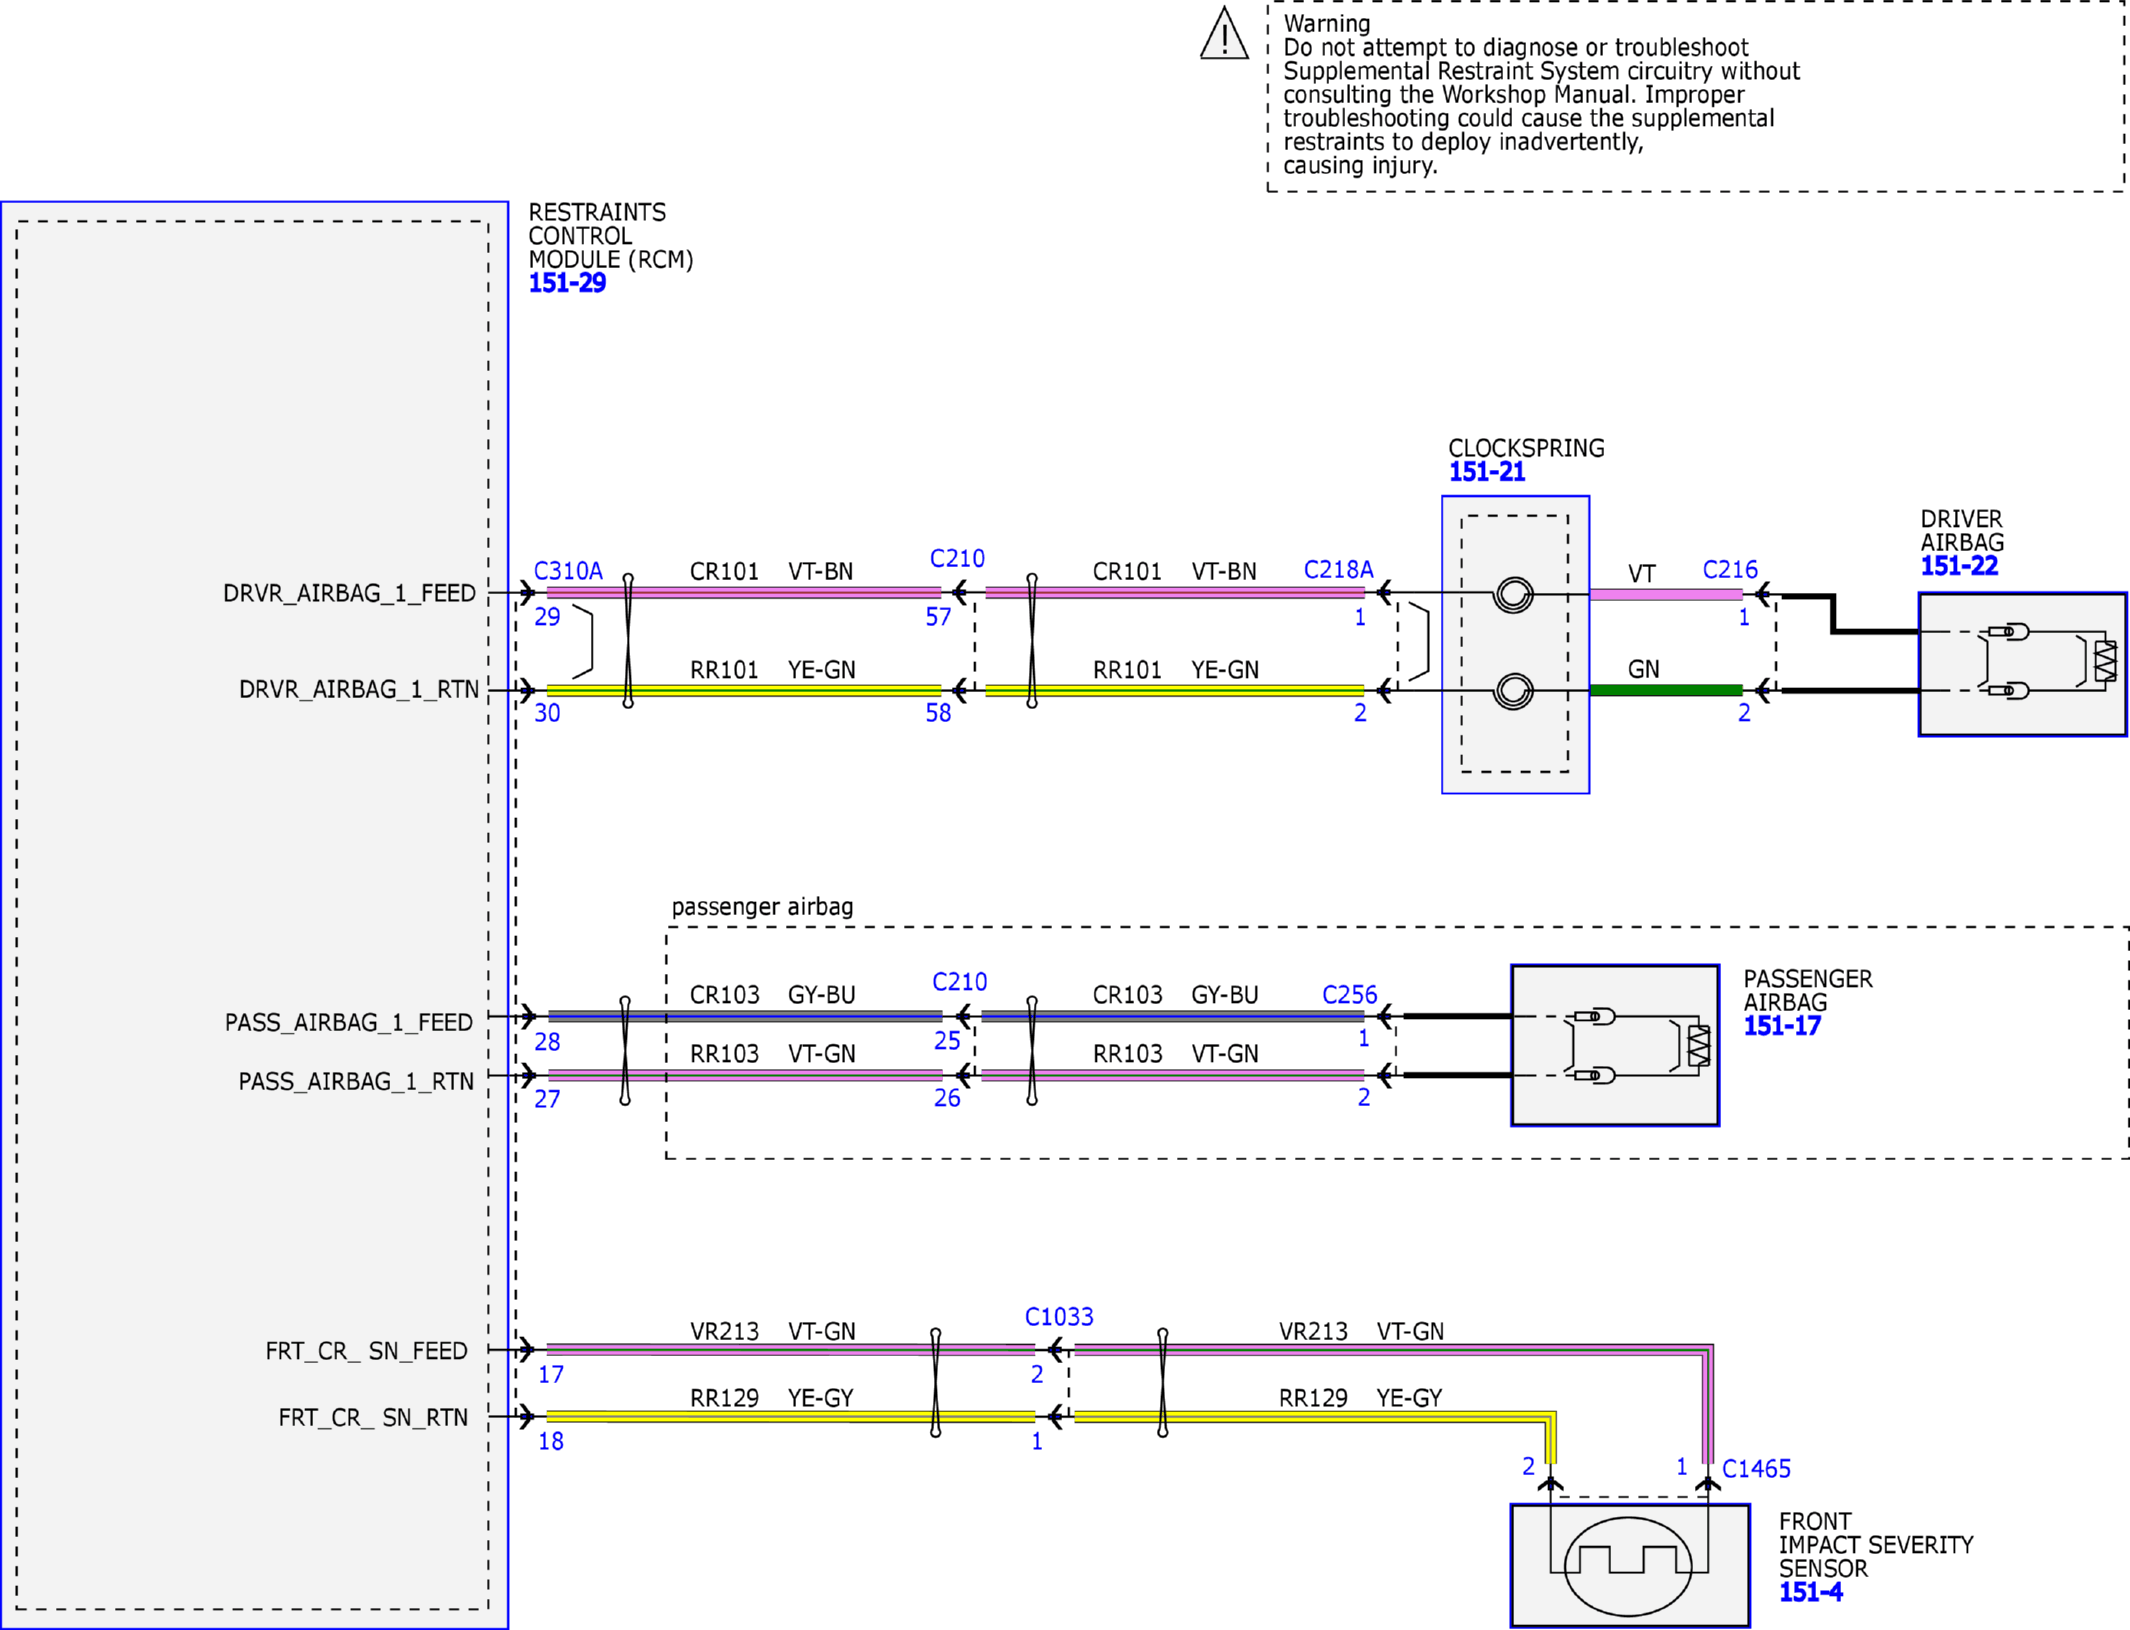Click connector label C256
Viewport: 2130px width, 1630px height.
[1350, 995]
